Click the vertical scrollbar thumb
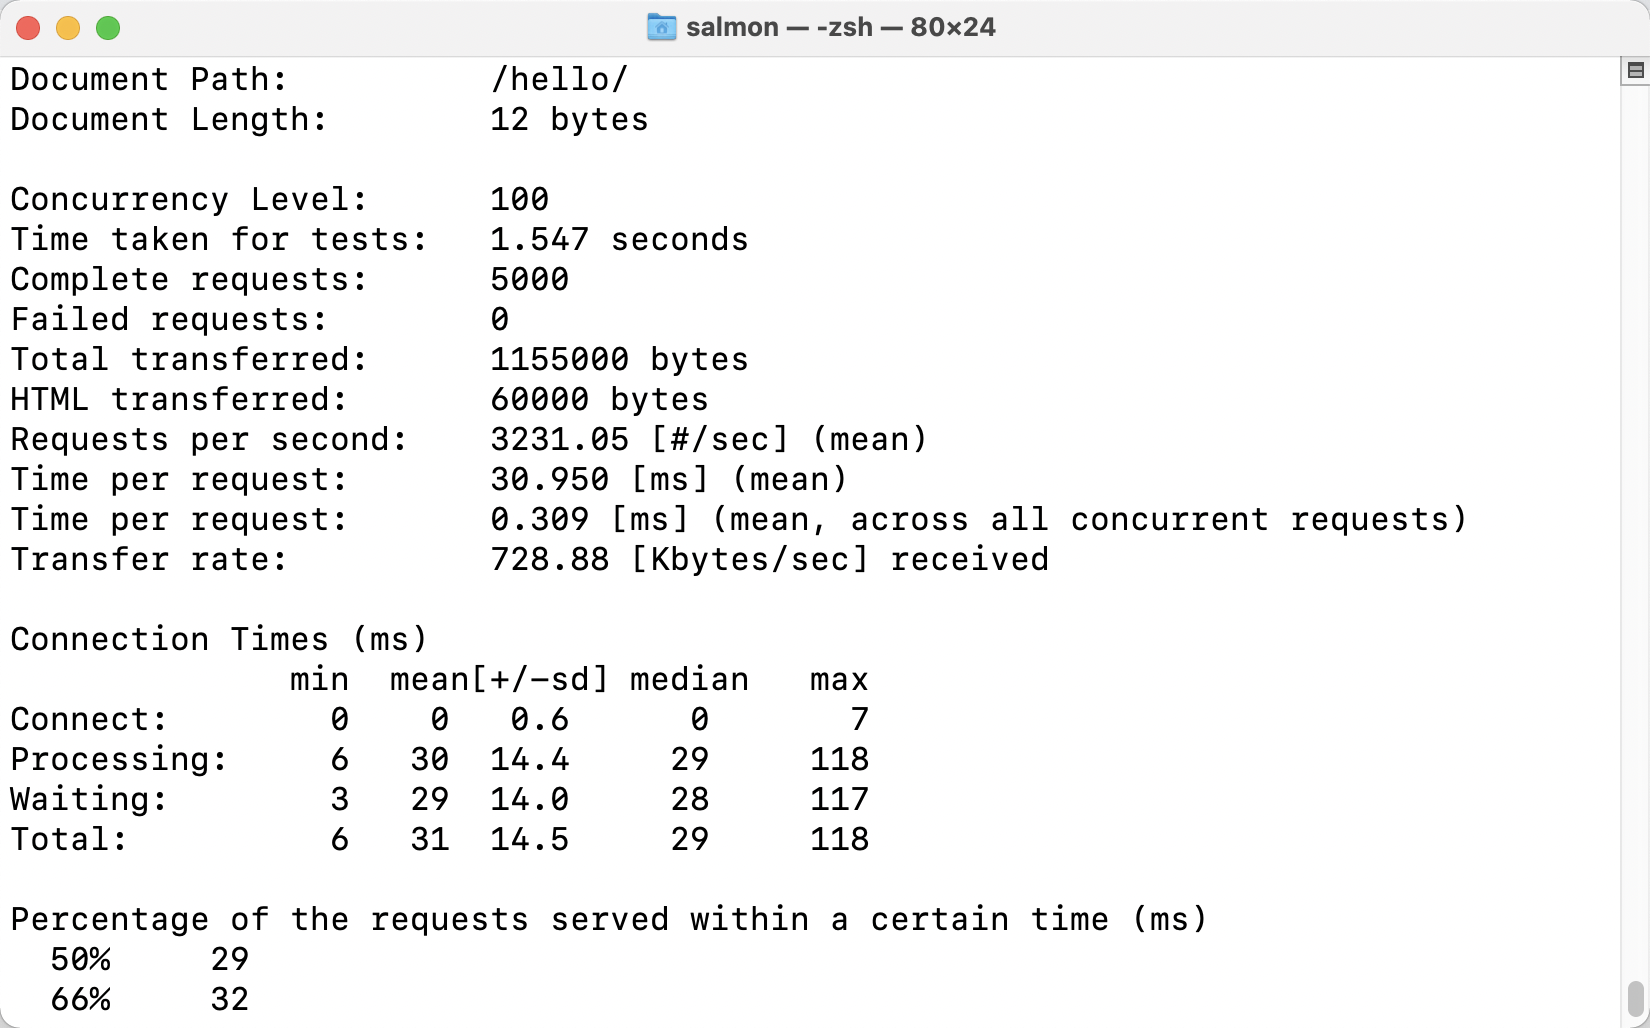The width and height of the screenshot is (1650, 1028). click(1635, 997)
